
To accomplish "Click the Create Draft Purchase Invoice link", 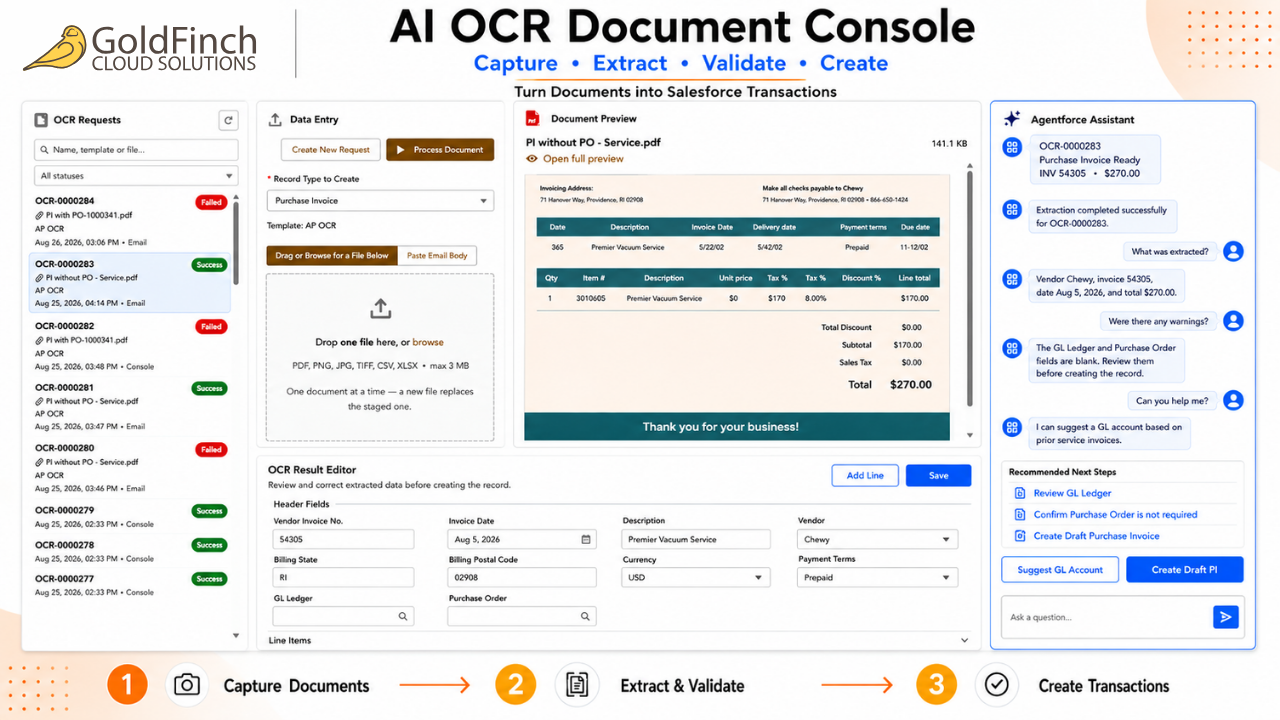I will point(1096,536).
